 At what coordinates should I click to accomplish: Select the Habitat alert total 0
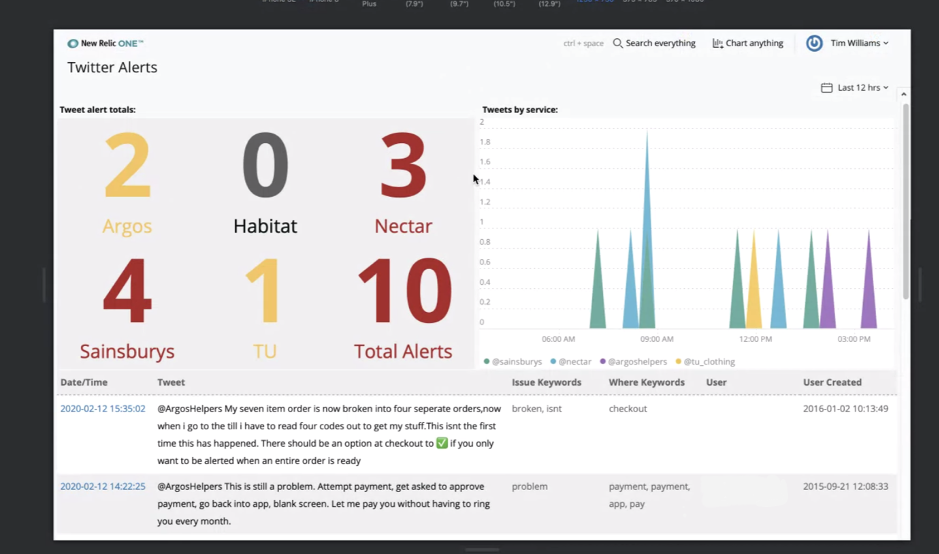(x=265, y=165)
